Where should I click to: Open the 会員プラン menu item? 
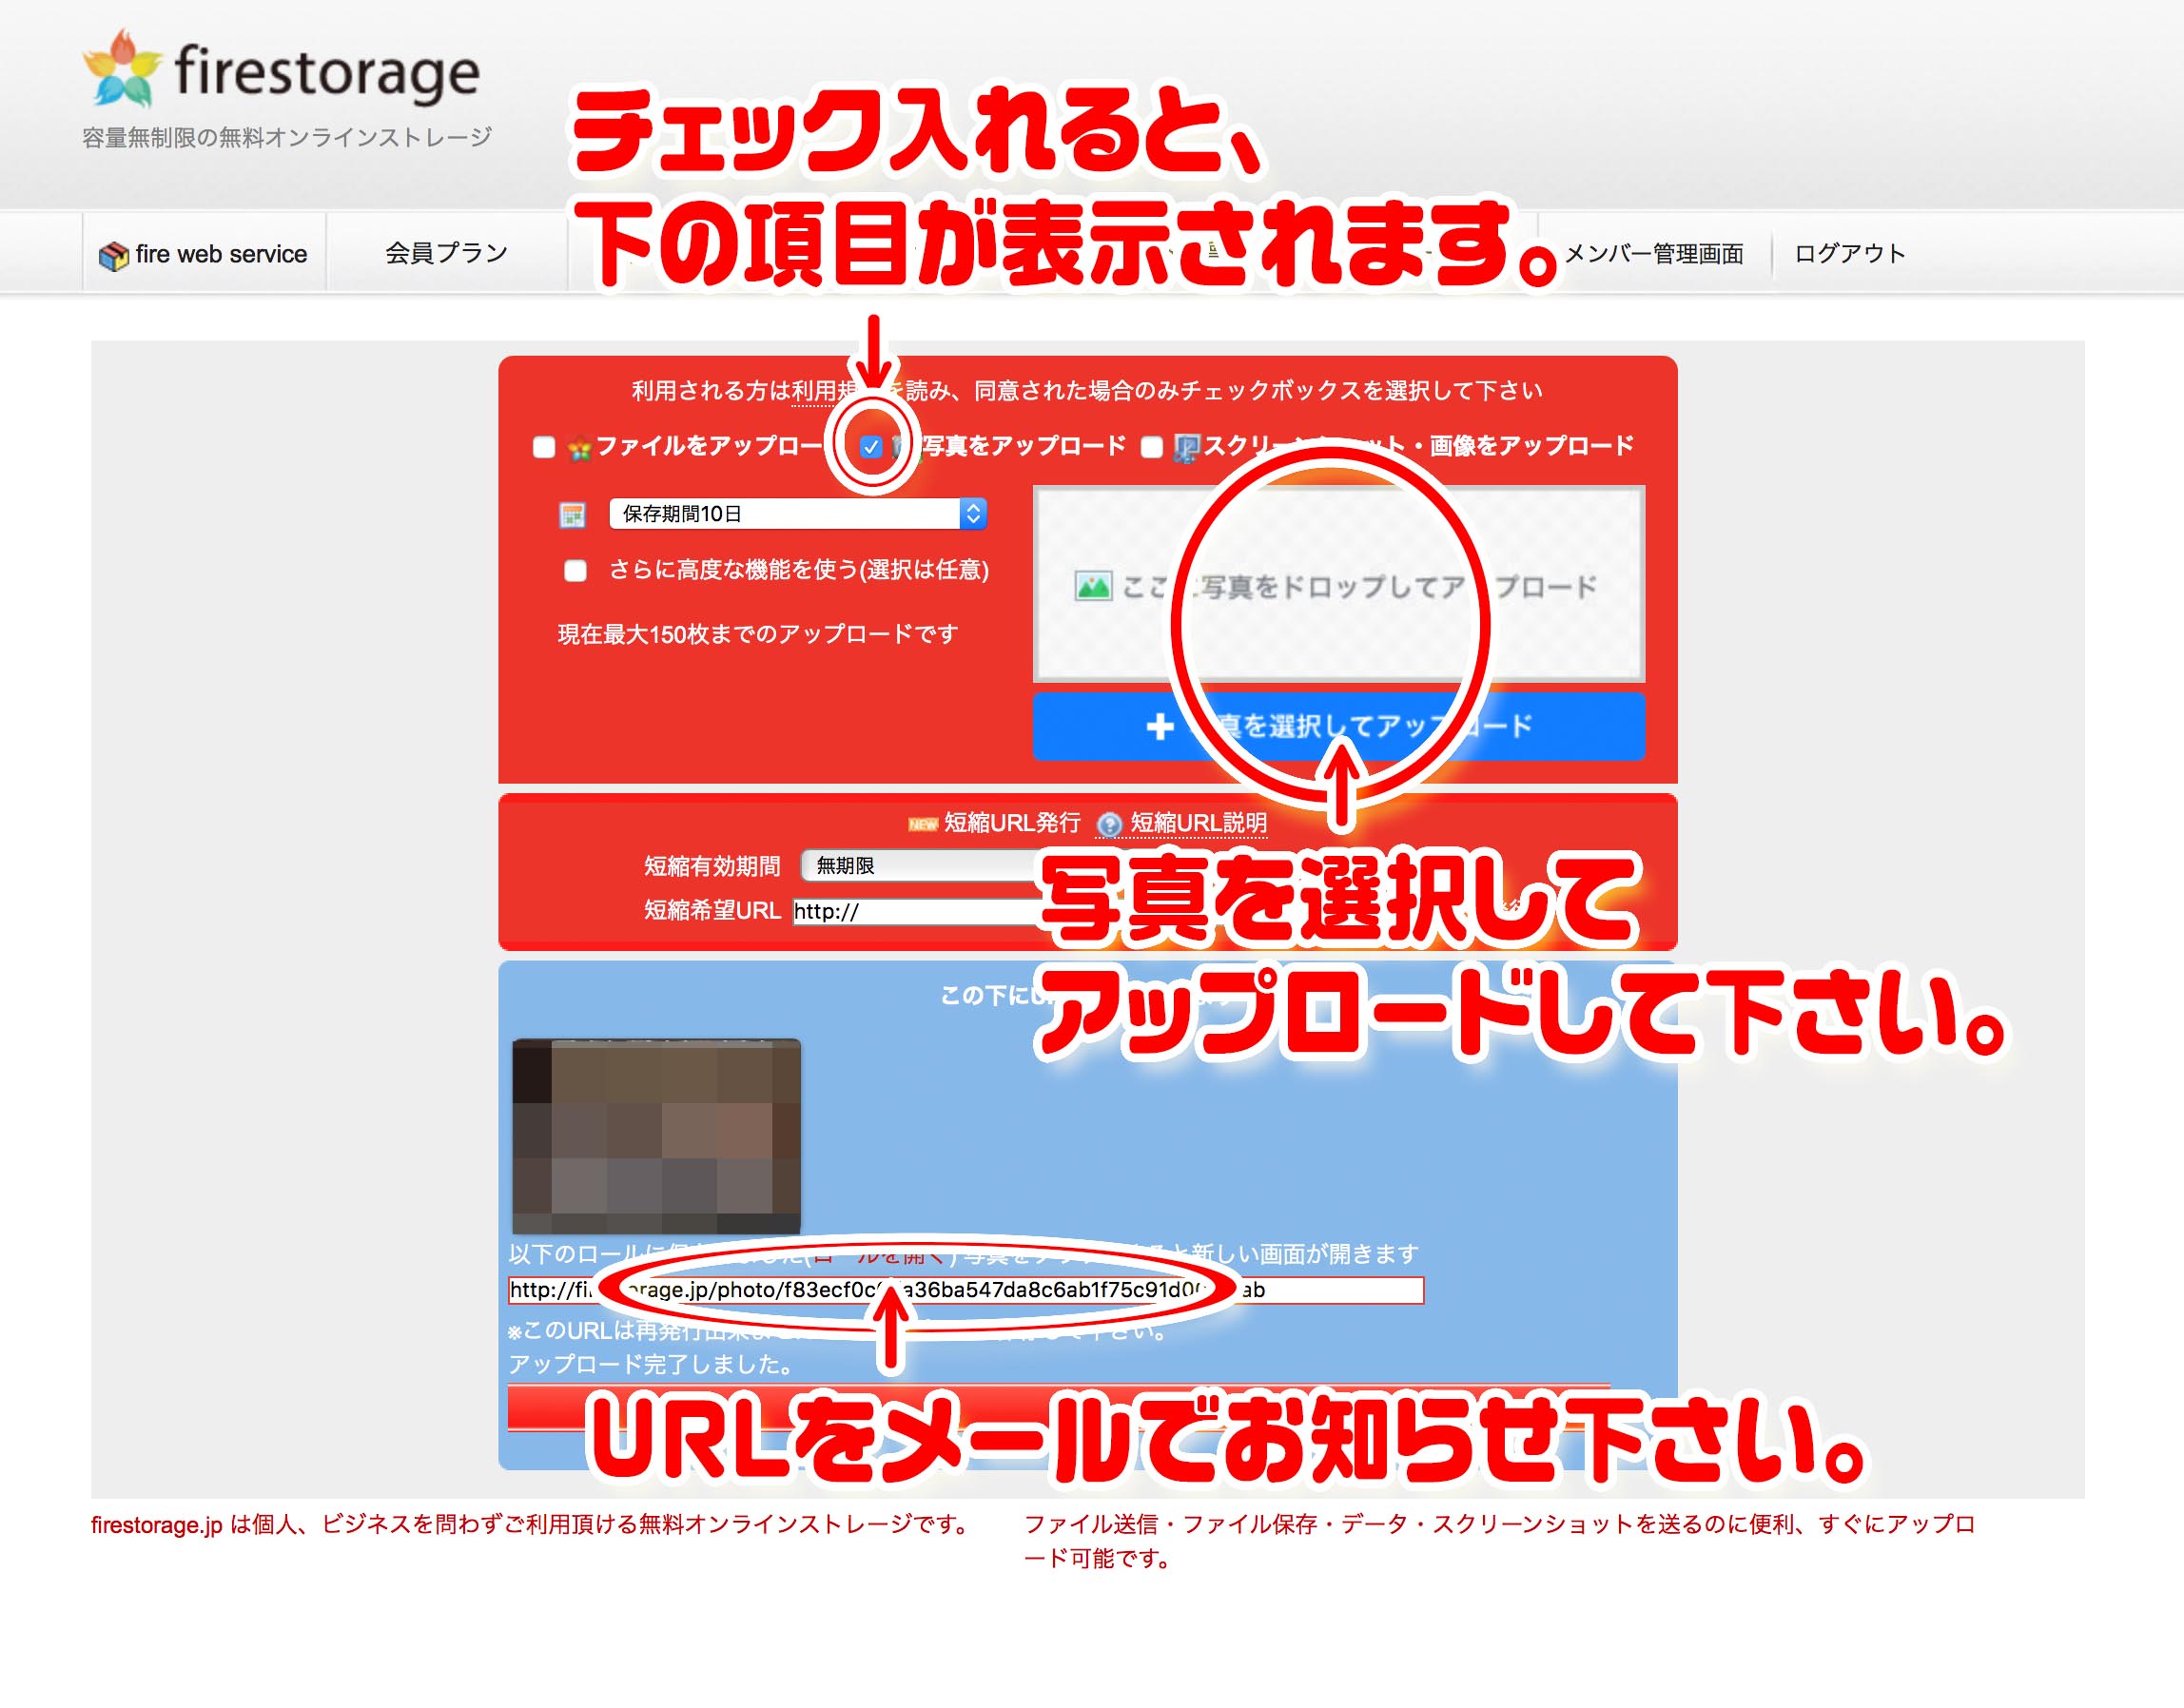coord(446,254)
